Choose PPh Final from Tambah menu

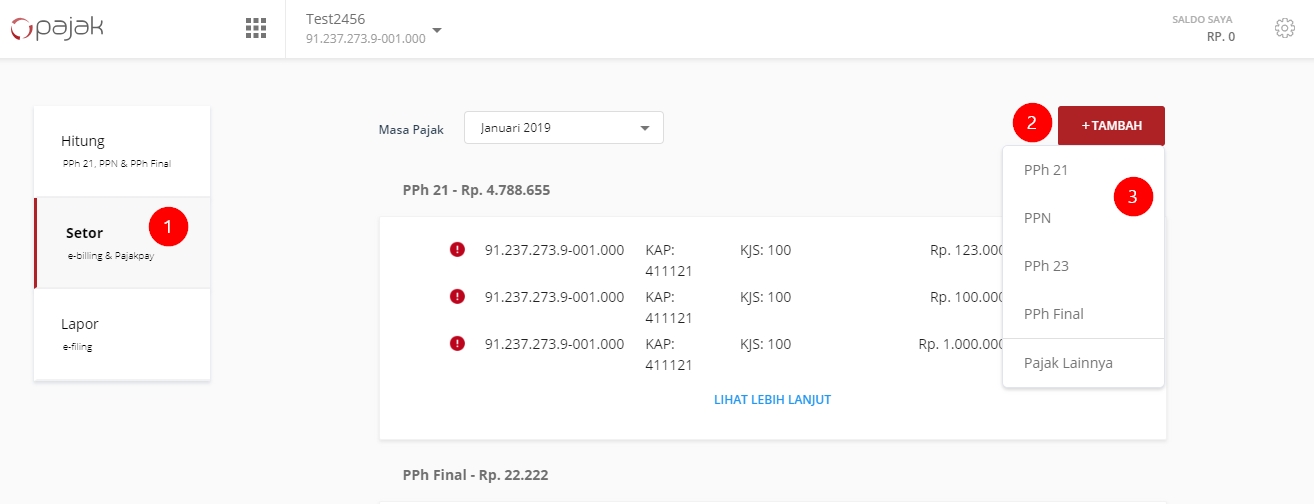[1083, 314]
